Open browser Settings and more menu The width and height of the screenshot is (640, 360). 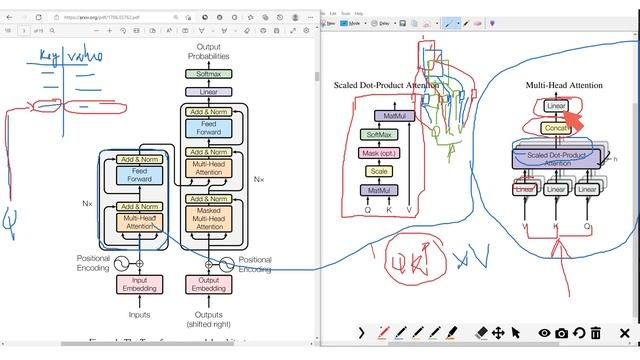[310, 17]
